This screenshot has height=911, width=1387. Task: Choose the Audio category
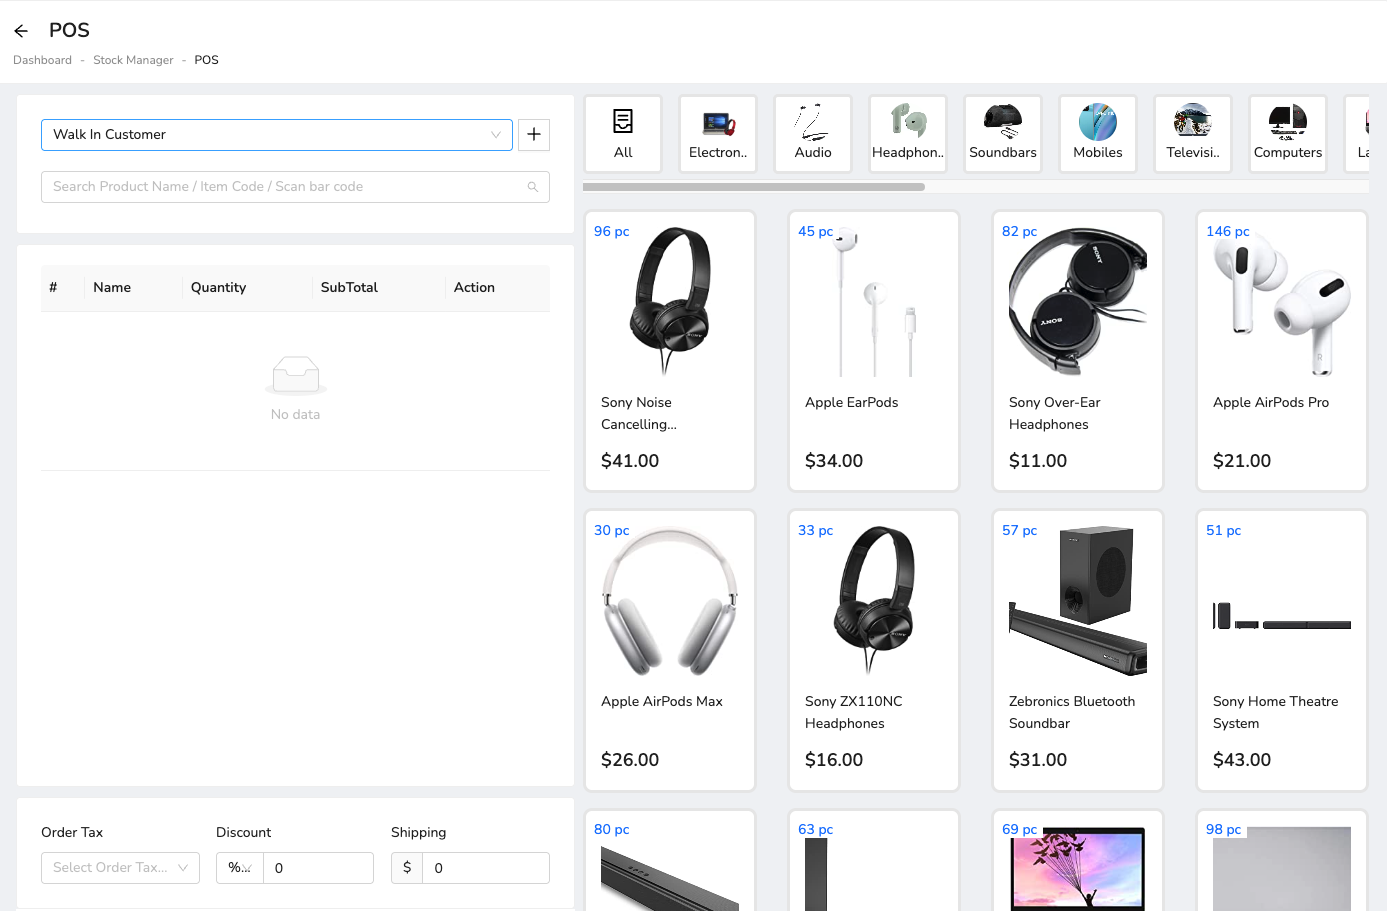tap(813, 134)
